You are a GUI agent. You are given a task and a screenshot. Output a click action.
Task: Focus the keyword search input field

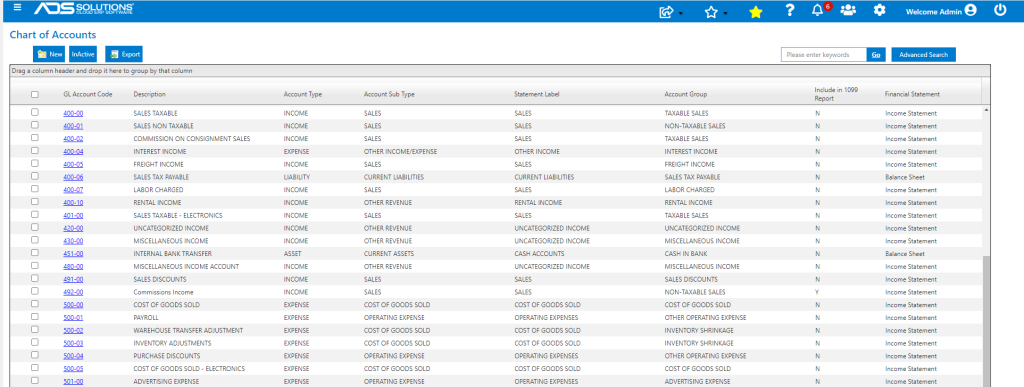click(824, 55)
